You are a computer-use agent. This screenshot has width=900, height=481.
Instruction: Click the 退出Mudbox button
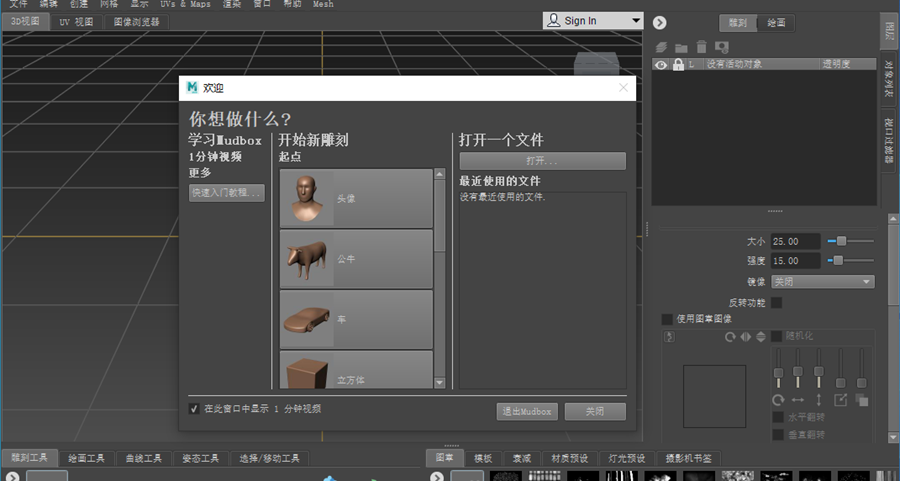click(527, 412)
